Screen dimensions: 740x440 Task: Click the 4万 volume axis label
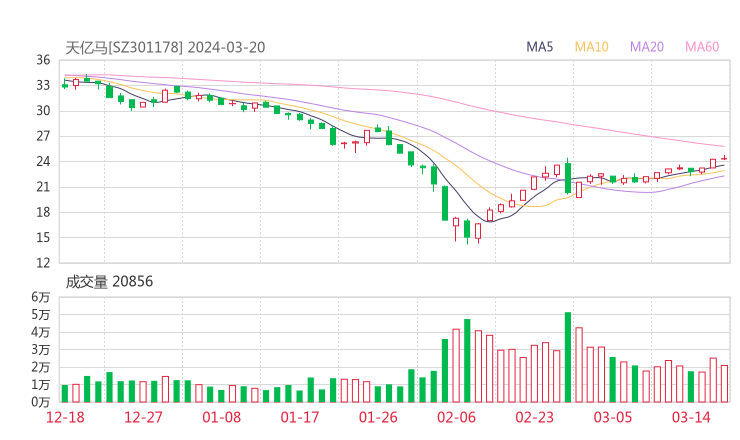coord(41,332)
